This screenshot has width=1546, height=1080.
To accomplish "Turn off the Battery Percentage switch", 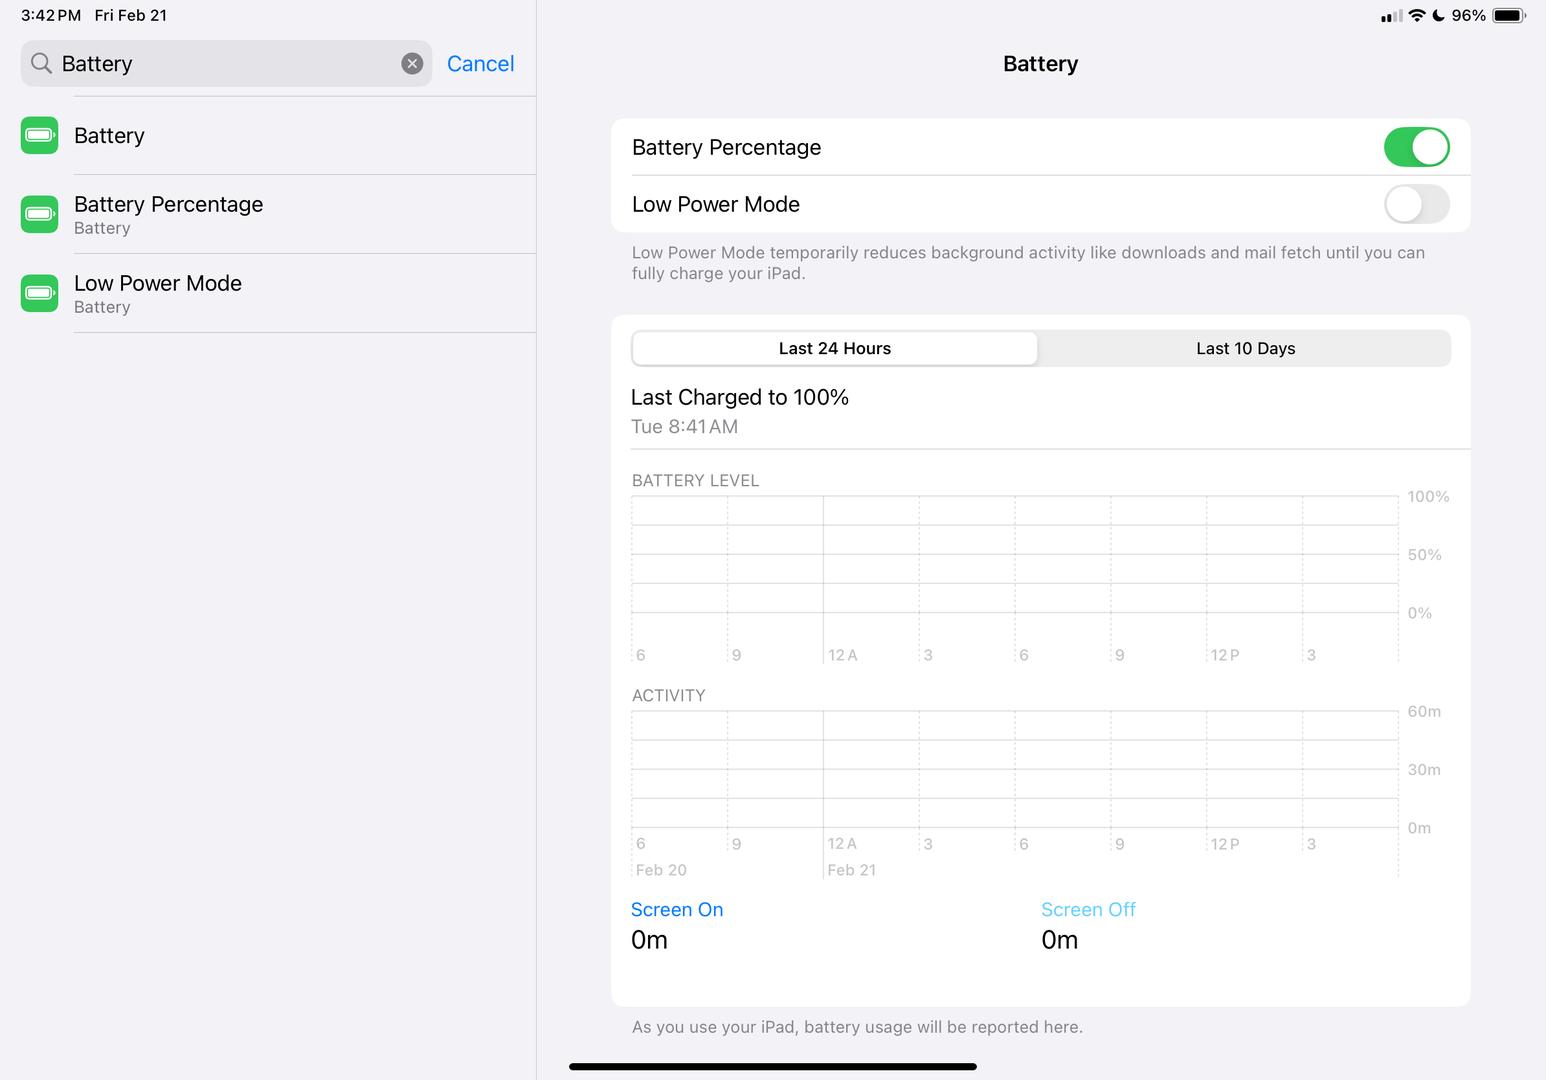I will coord(1416,147).
